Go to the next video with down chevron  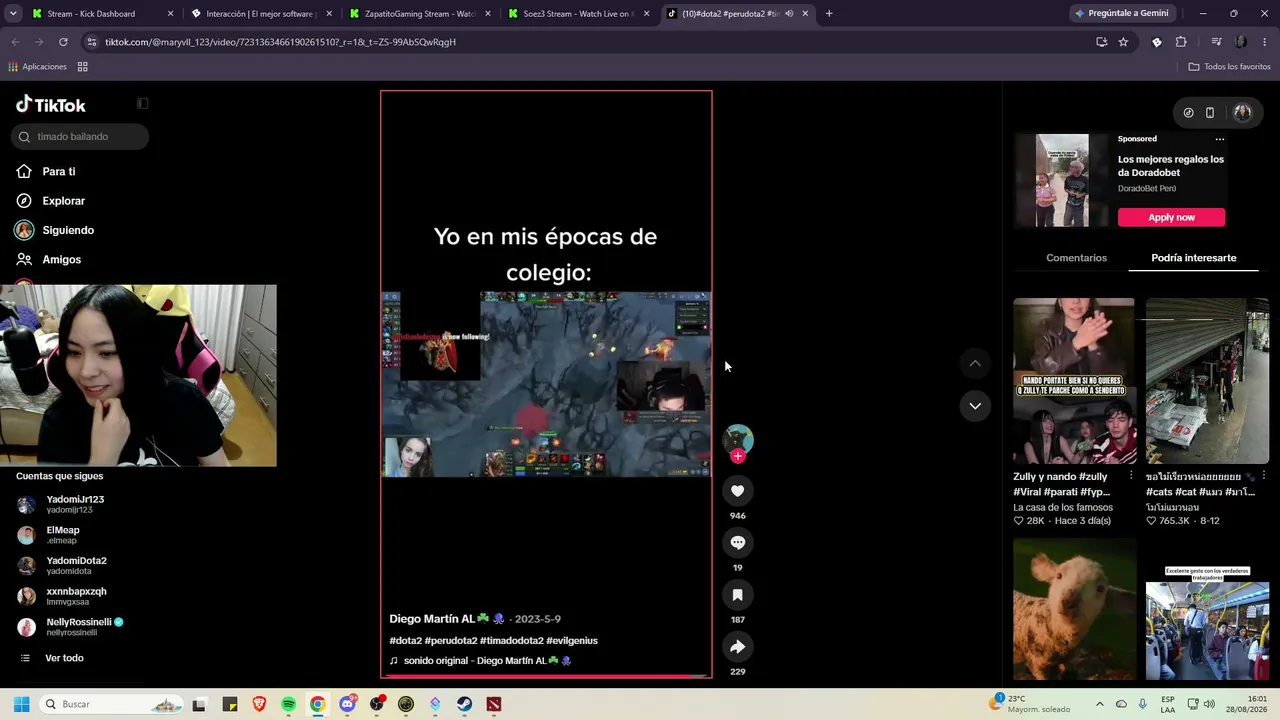(975, 406)
